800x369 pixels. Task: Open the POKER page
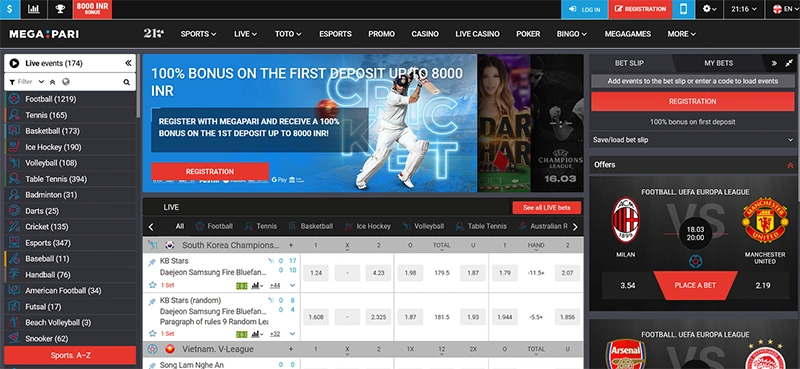point(528,34)
